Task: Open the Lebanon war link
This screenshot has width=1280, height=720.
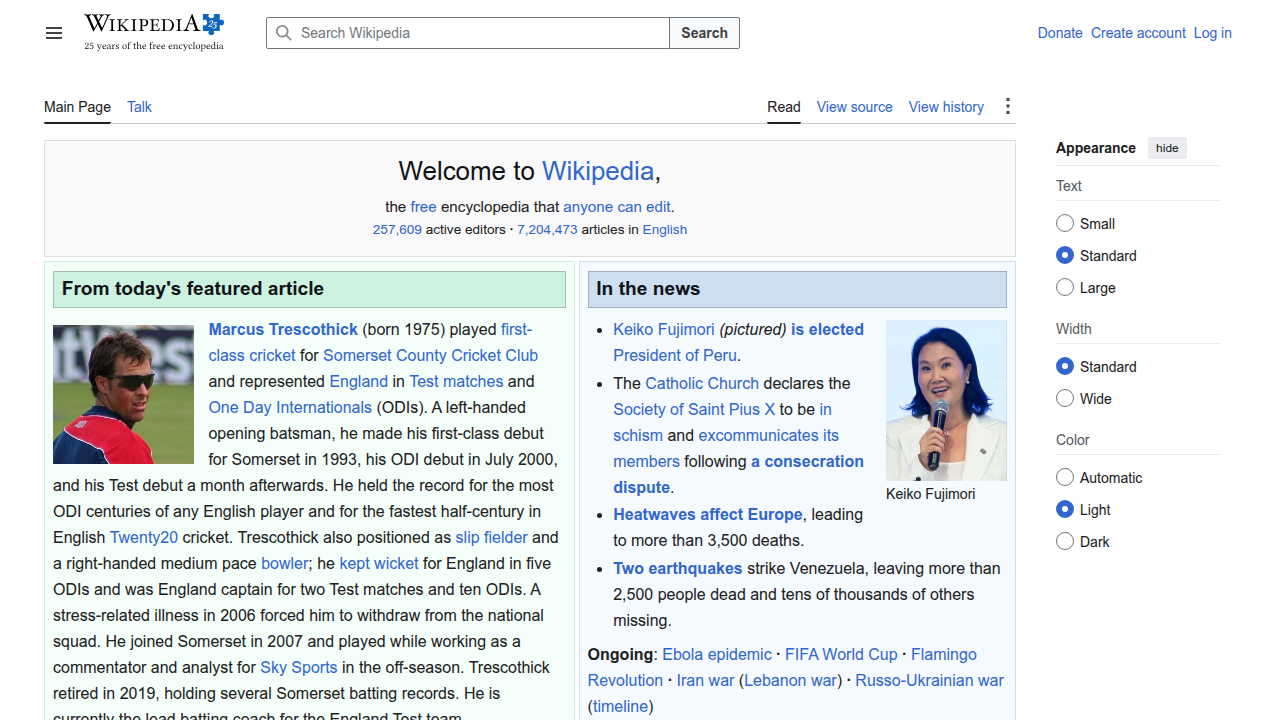Action: point(789,680)
